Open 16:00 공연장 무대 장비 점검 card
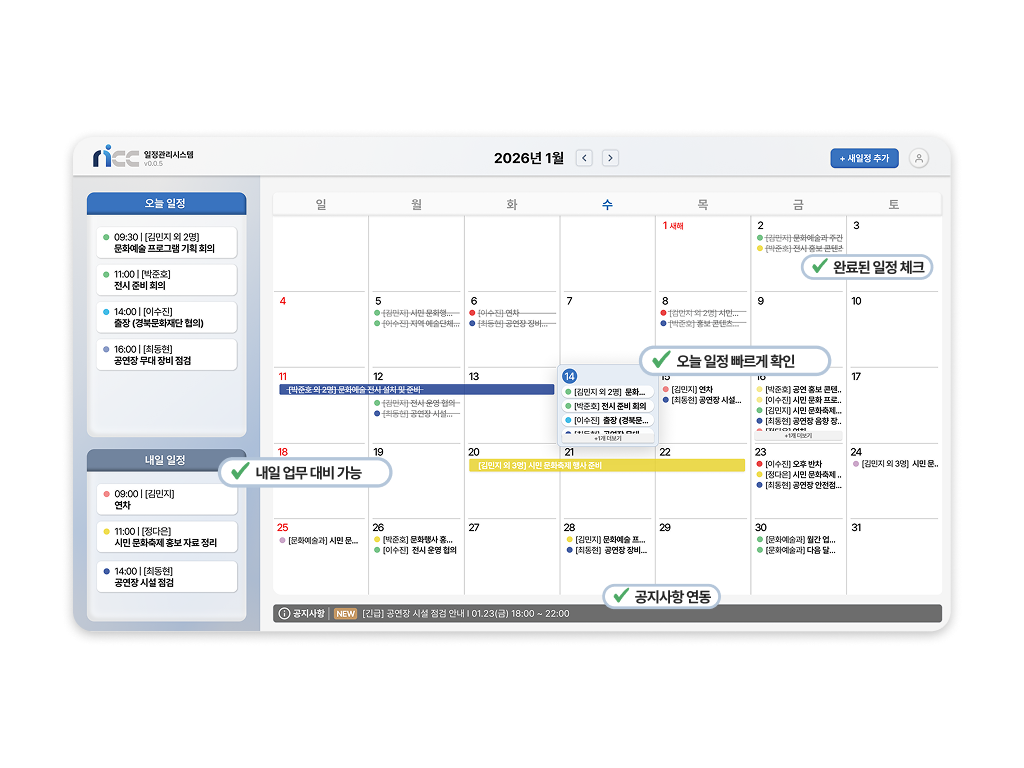The height and width of the screenshot is (768, 1024). pyautogui.click(x=167, y=355)
